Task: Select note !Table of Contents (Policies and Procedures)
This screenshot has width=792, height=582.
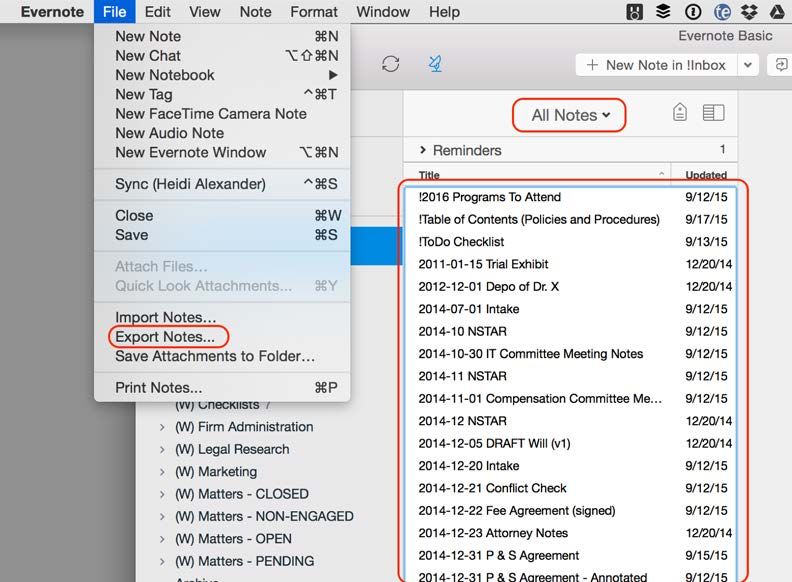Action: [571, 219]
